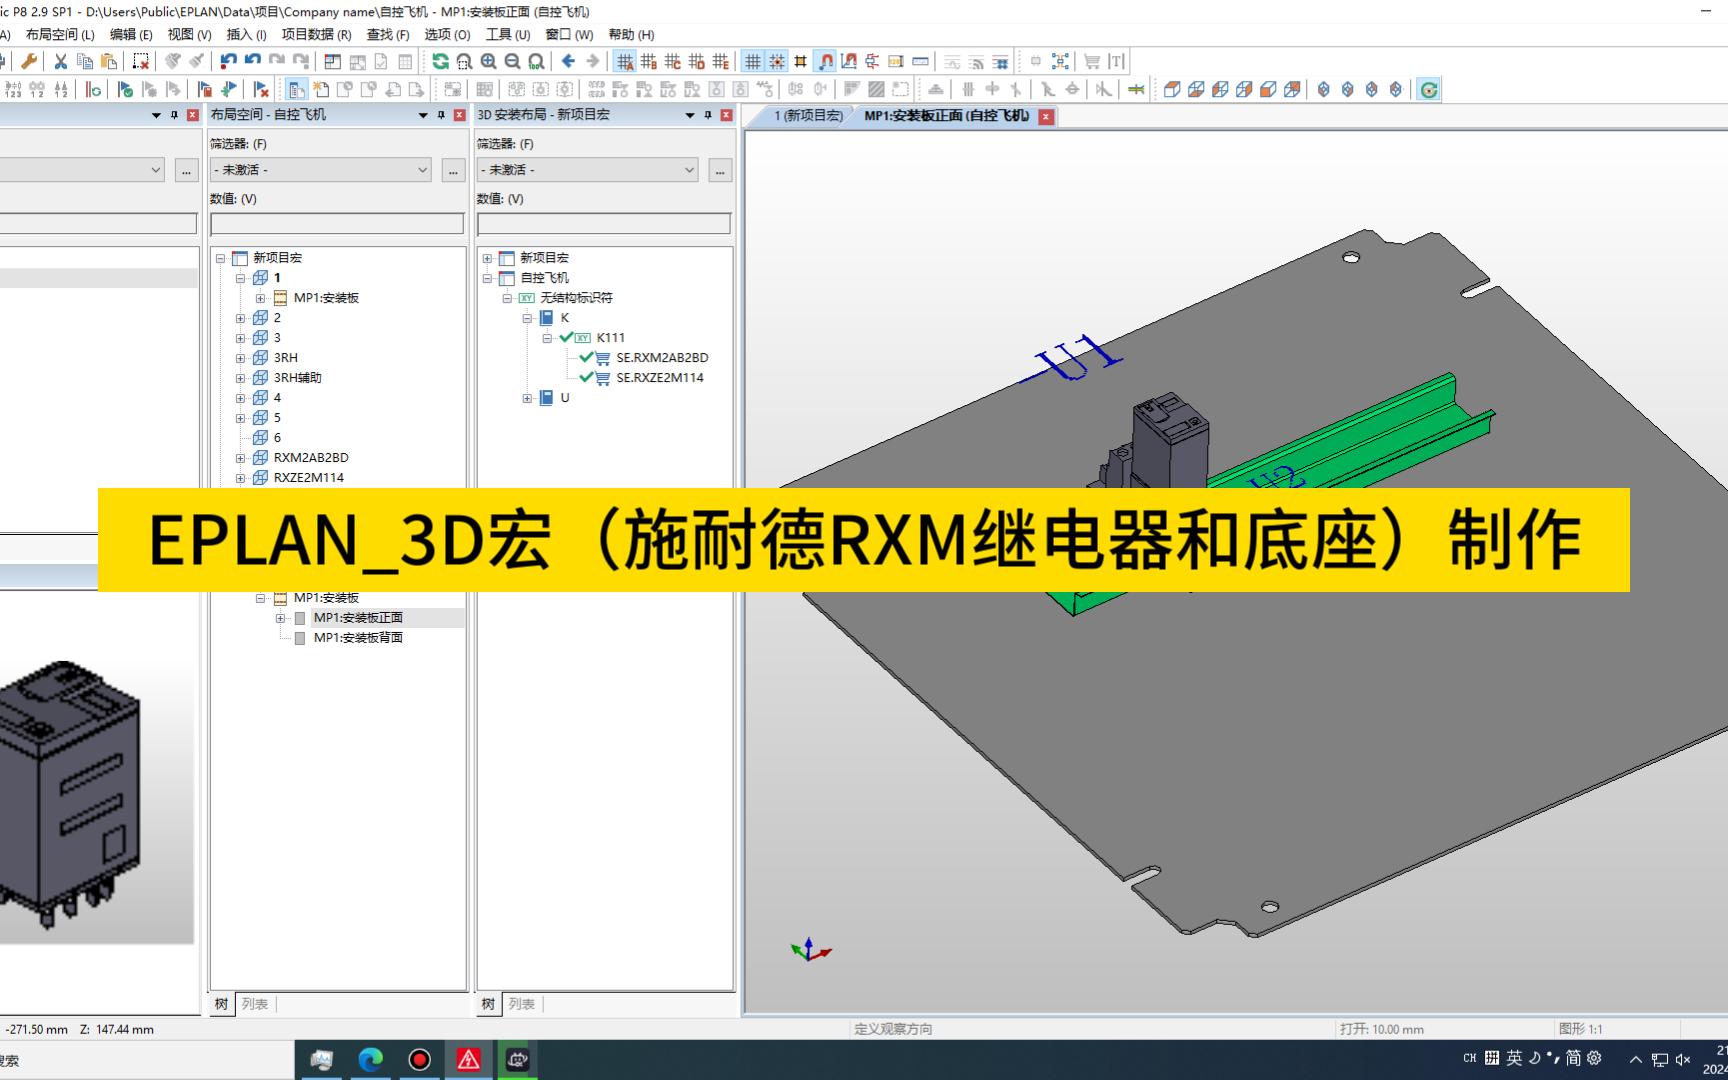This screenshot has height=1080, width=1728.
Task: Click the ... button beside 布局空间 filter
Action: coord(453,170)
